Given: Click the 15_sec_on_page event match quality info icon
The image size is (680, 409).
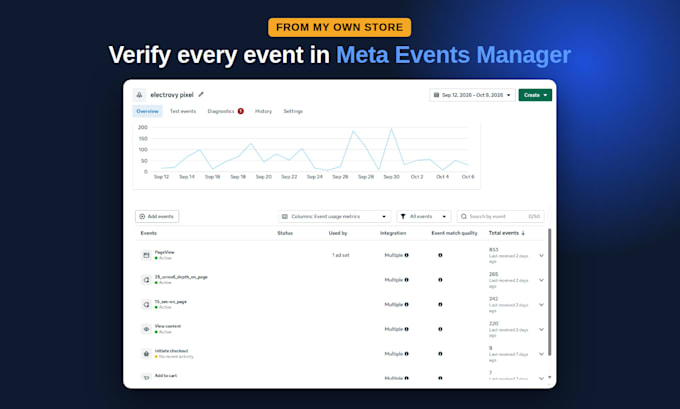Looking at the screenshot, I should pos(440,304).
